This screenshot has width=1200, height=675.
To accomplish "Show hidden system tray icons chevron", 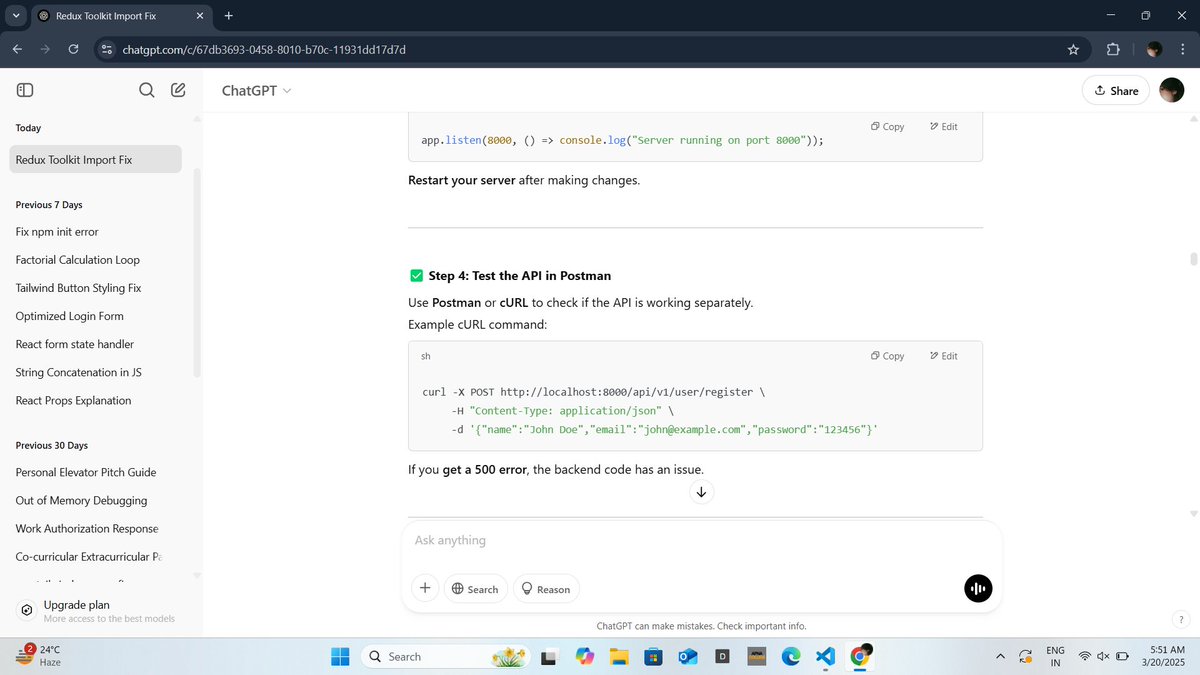I will [x=1000, y=656].
